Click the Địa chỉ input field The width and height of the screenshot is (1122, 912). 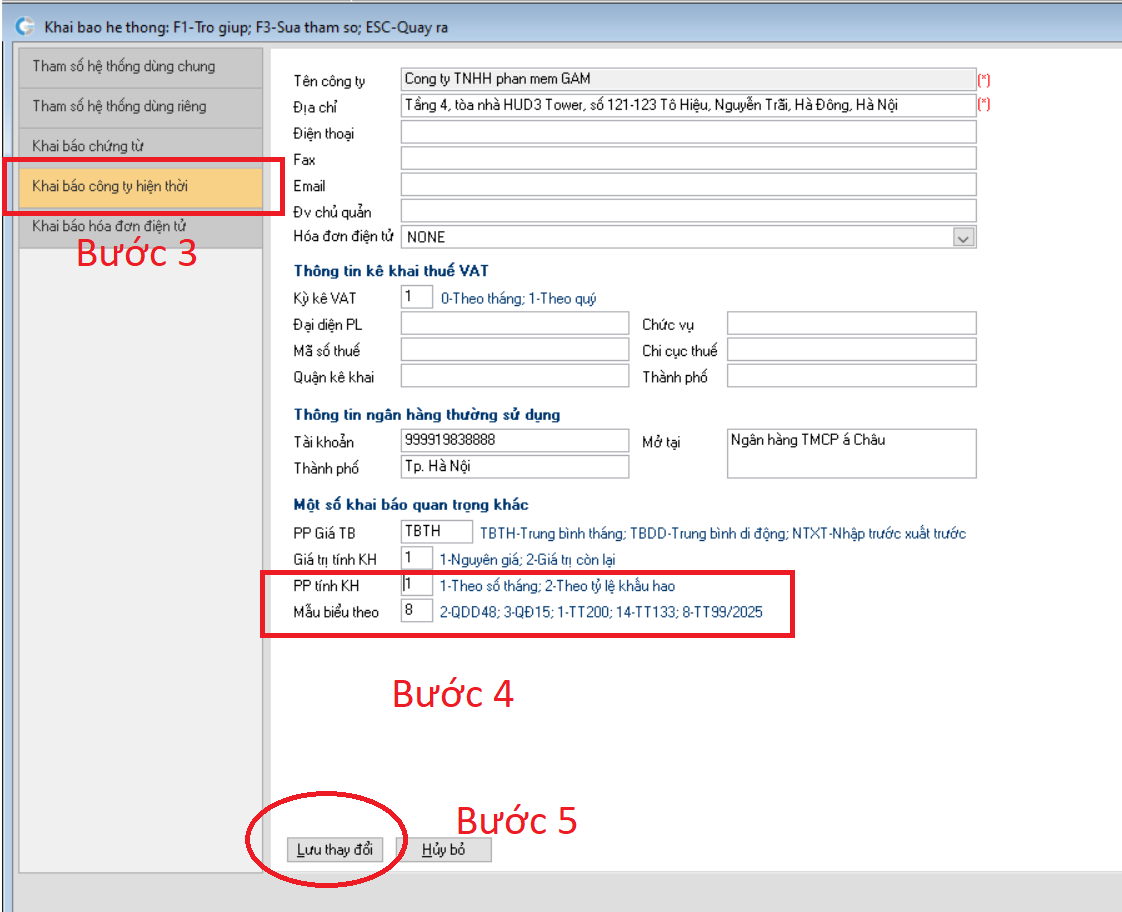point(687,105)
